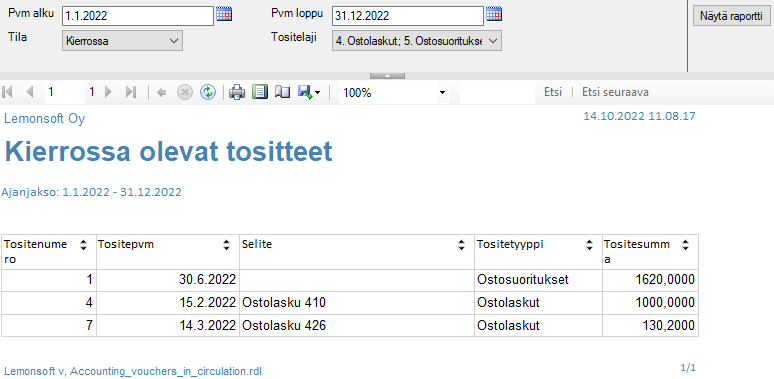This screenshot has width=774, height=379.
Task: Sort by Tositepvm column
Action: (227, 245)
